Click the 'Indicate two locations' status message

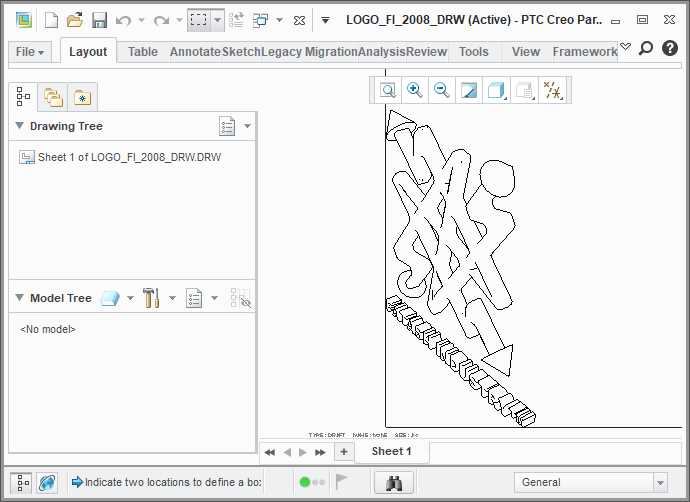click(x=166, y=482)
